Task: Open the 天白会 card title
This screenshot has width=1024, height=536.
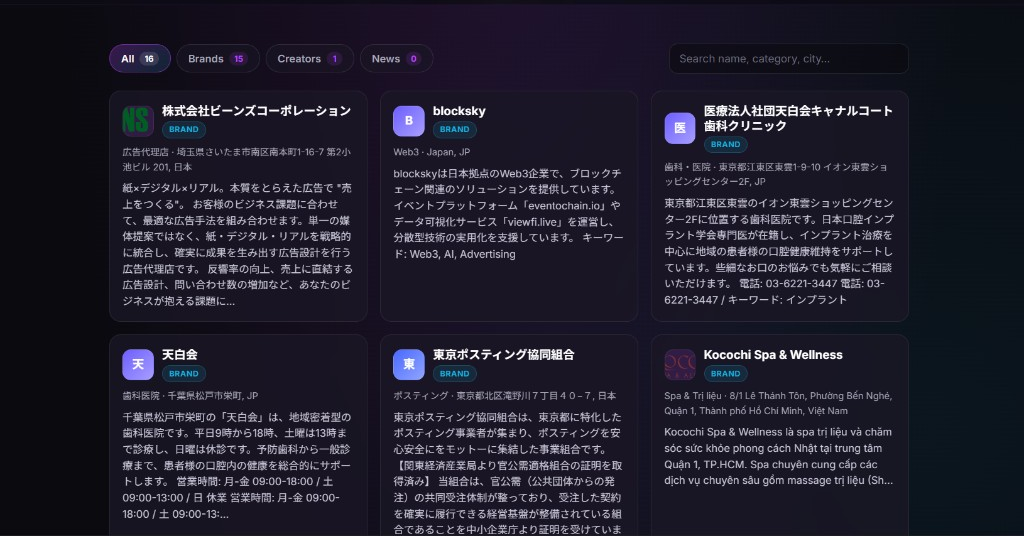Action: [x=180, y=355]
